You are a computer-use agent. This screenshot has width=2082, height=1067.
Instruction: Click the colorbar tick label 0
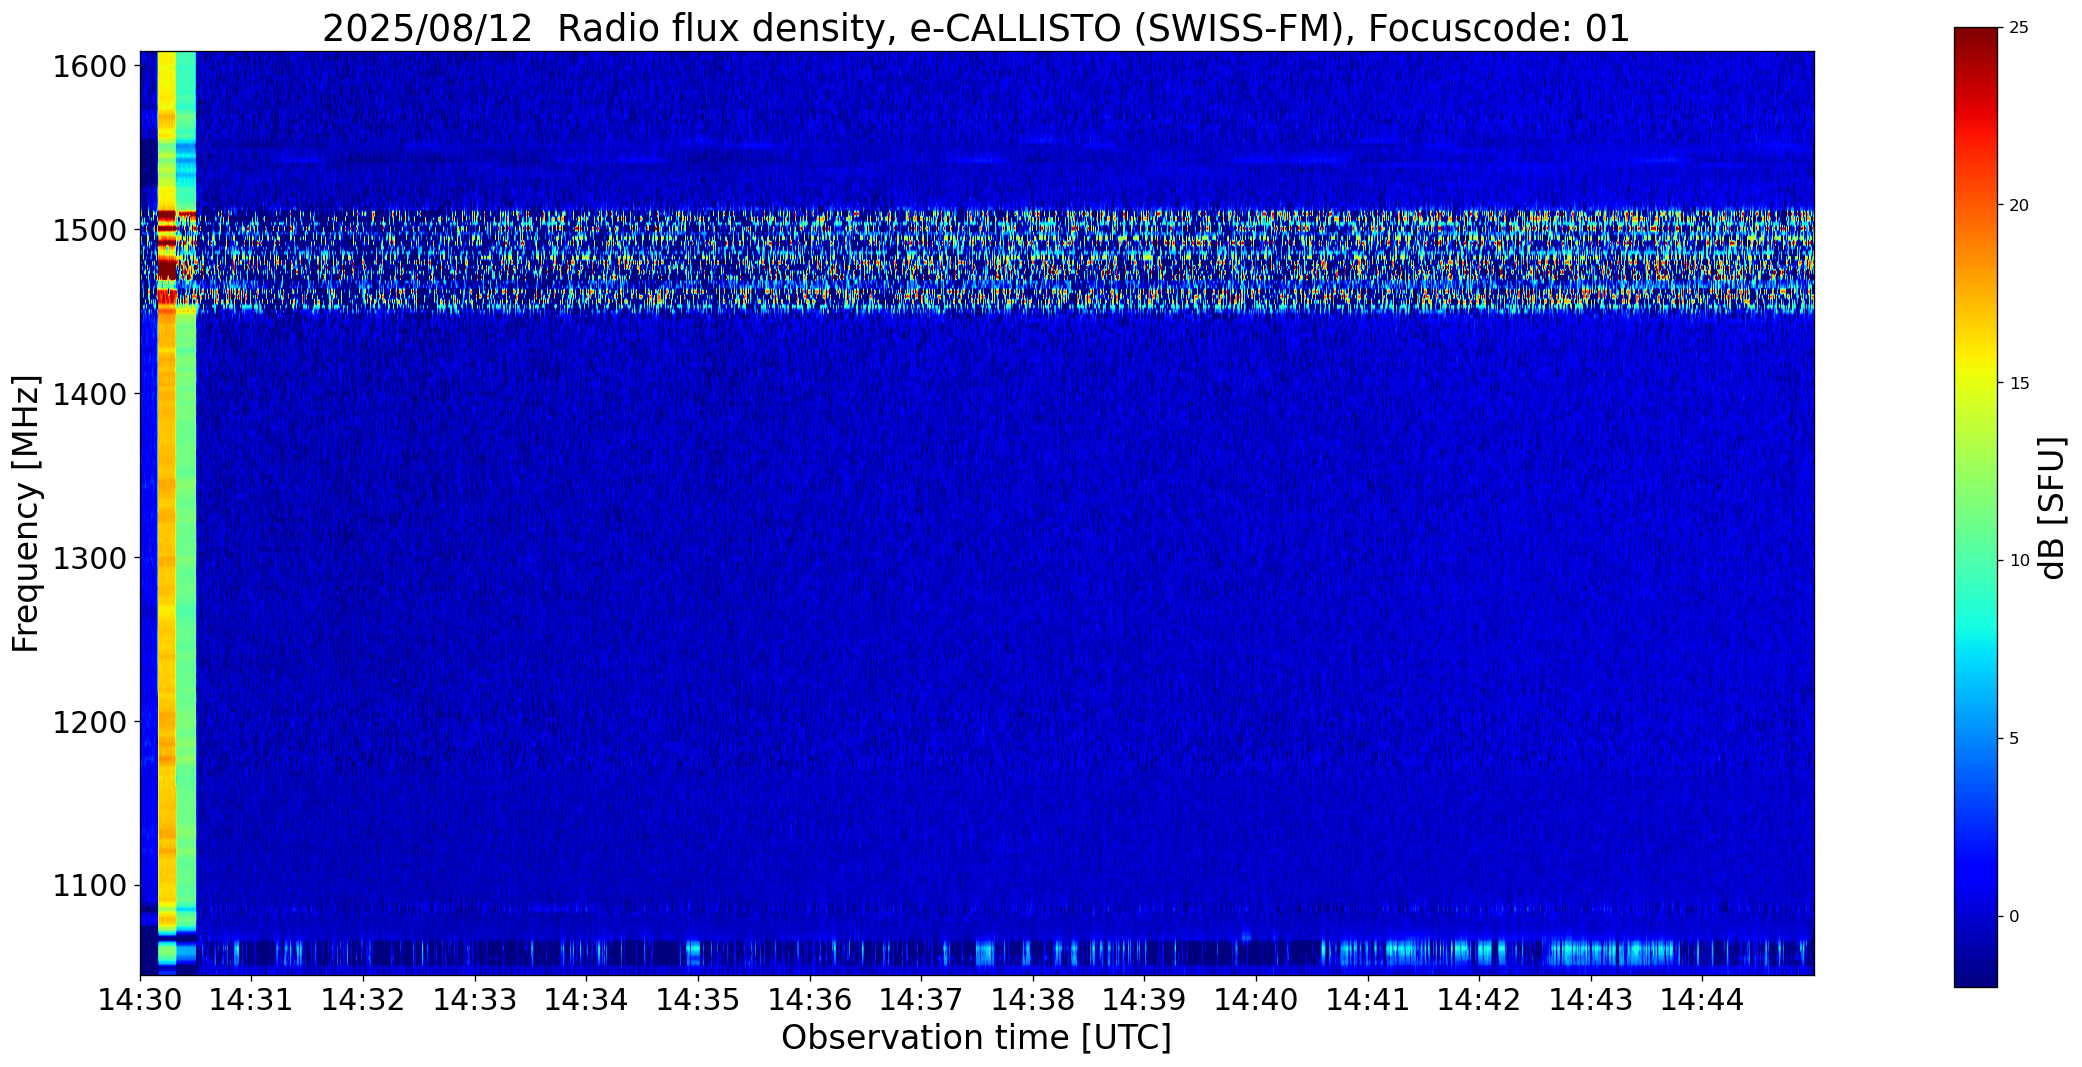[2014, 916]
